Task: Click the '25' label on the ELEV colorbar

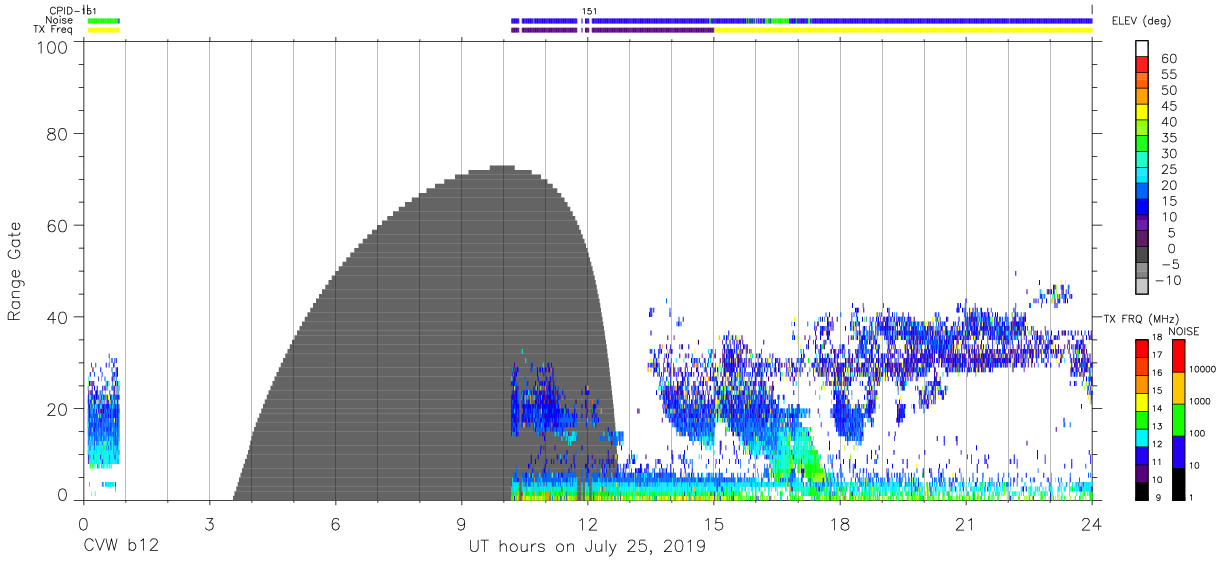Action: (x=1169, y=170)
